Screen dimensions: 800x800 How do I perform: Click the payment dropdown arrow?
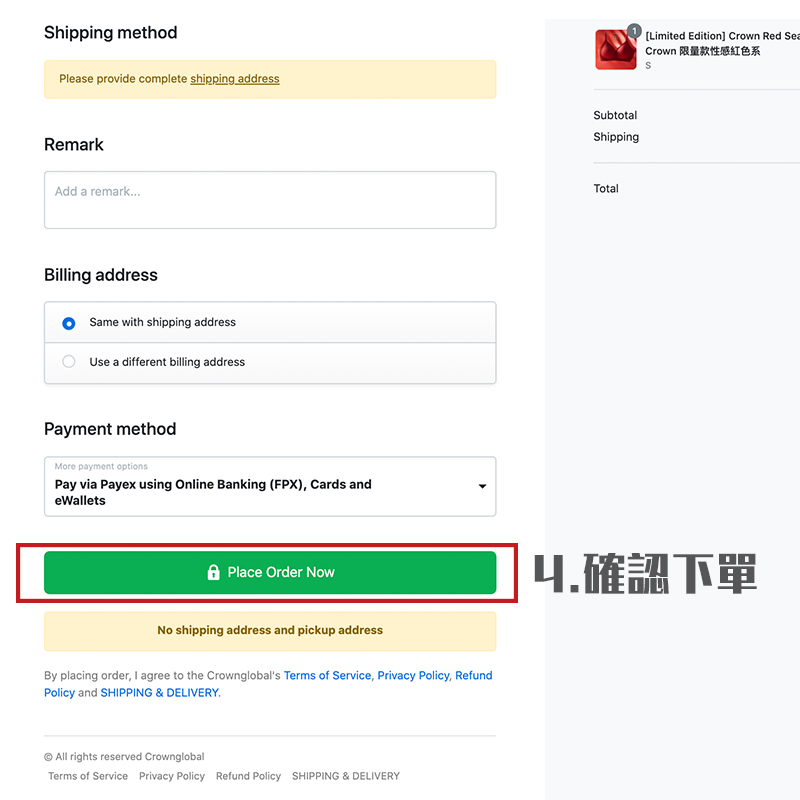point(482,487)
